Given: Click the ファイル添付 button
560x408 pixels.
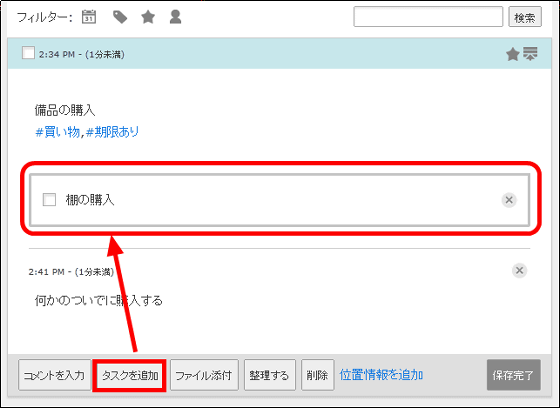Looking at the screenshot, I should (204, 375).
